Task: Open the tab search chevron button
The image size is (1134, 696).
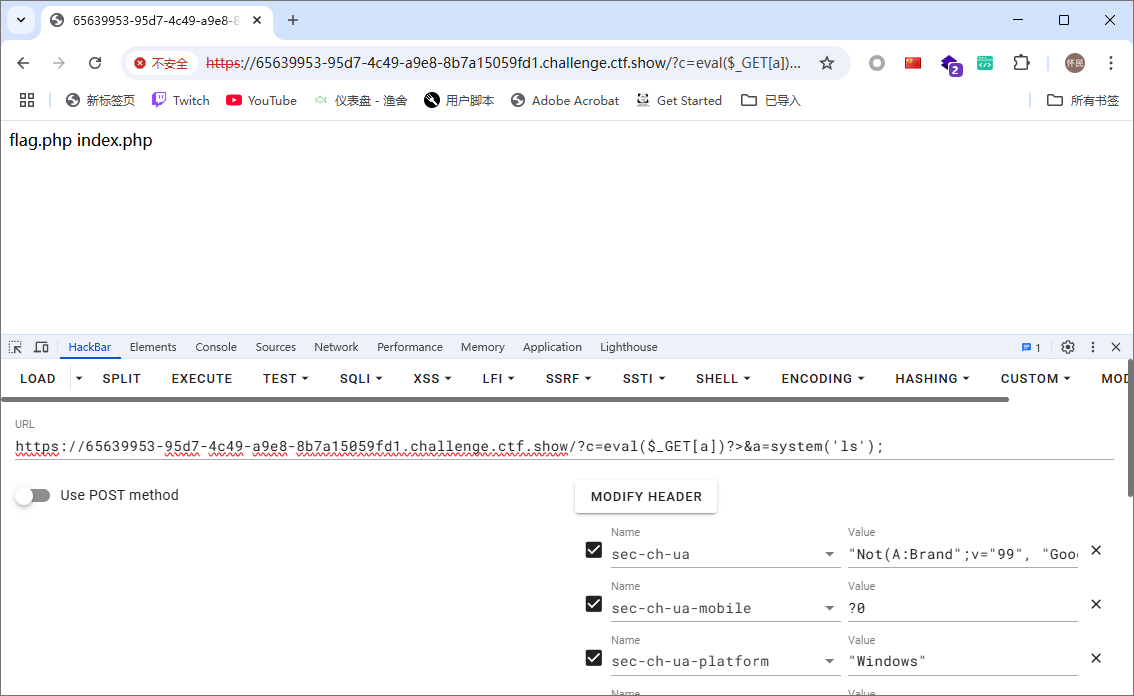Action: [21, 20]
